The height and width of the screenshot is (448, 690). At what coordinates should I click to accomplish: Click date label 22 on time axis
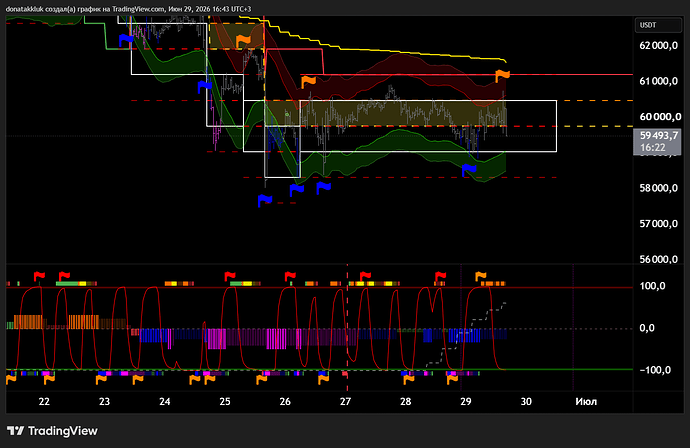[x=44, y=401]
